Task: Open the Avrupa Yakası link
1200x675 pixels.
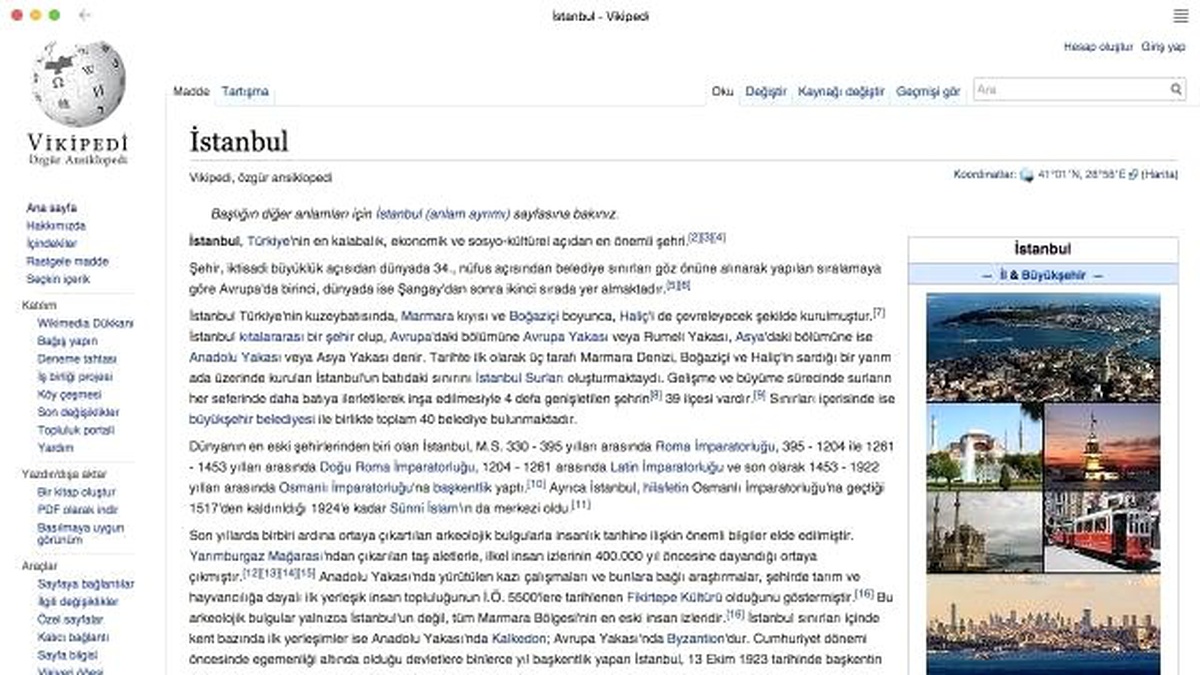Action: tap(566, 337)
